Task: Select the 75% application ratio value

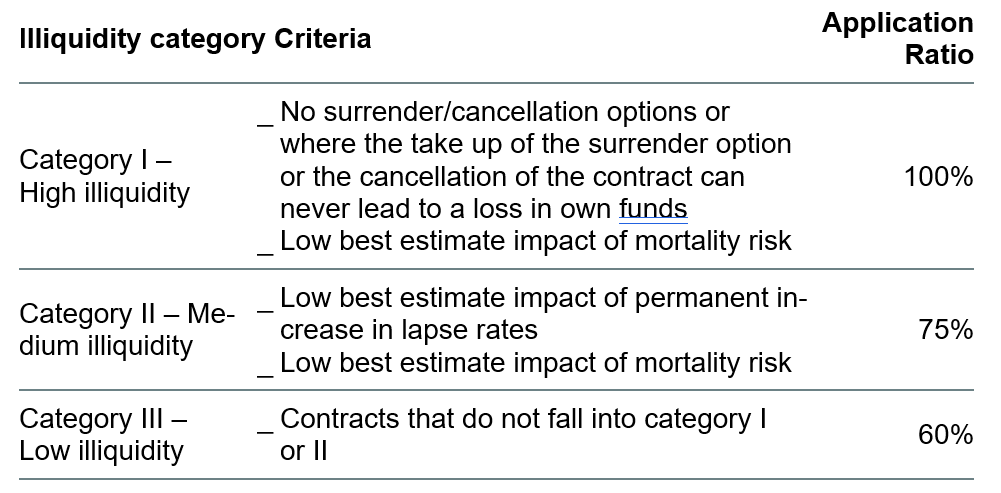Action: pos(945,330)
